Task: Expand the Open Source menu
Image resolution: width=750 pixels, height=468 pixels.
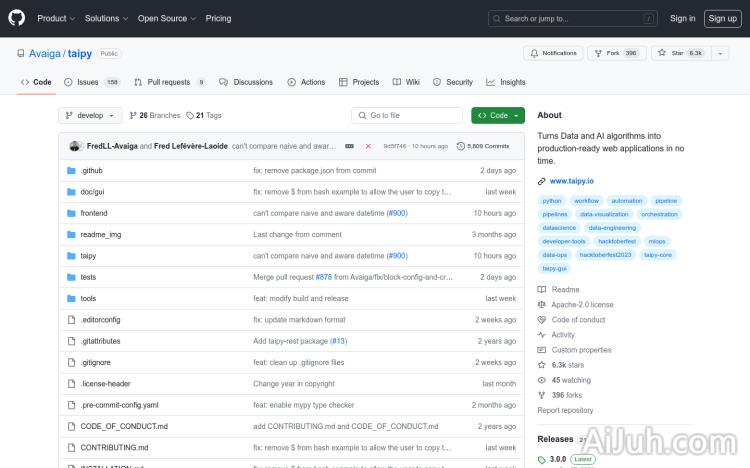Action: 165,18
